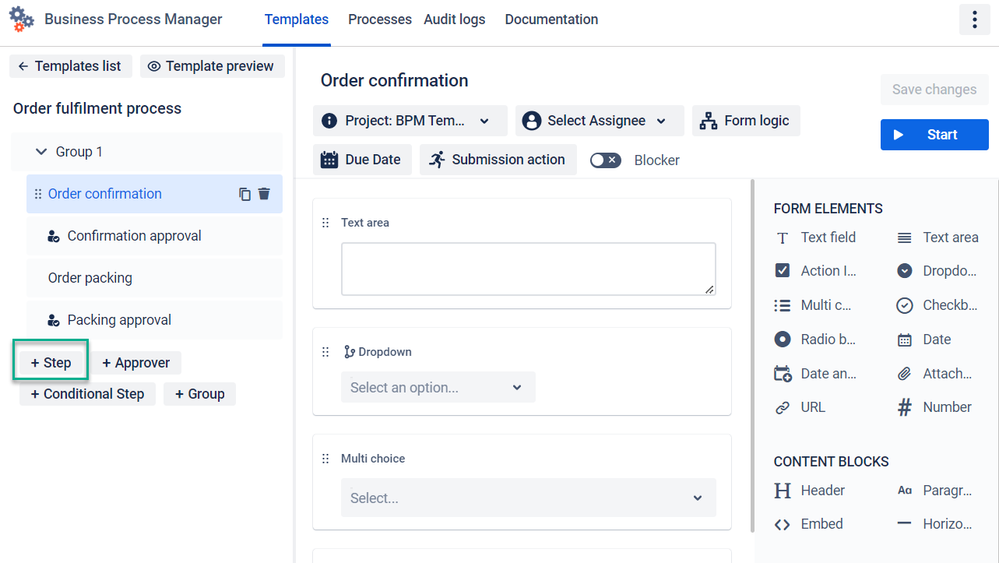
Task: Select the Packing approval step
Action: pos(154,320)
